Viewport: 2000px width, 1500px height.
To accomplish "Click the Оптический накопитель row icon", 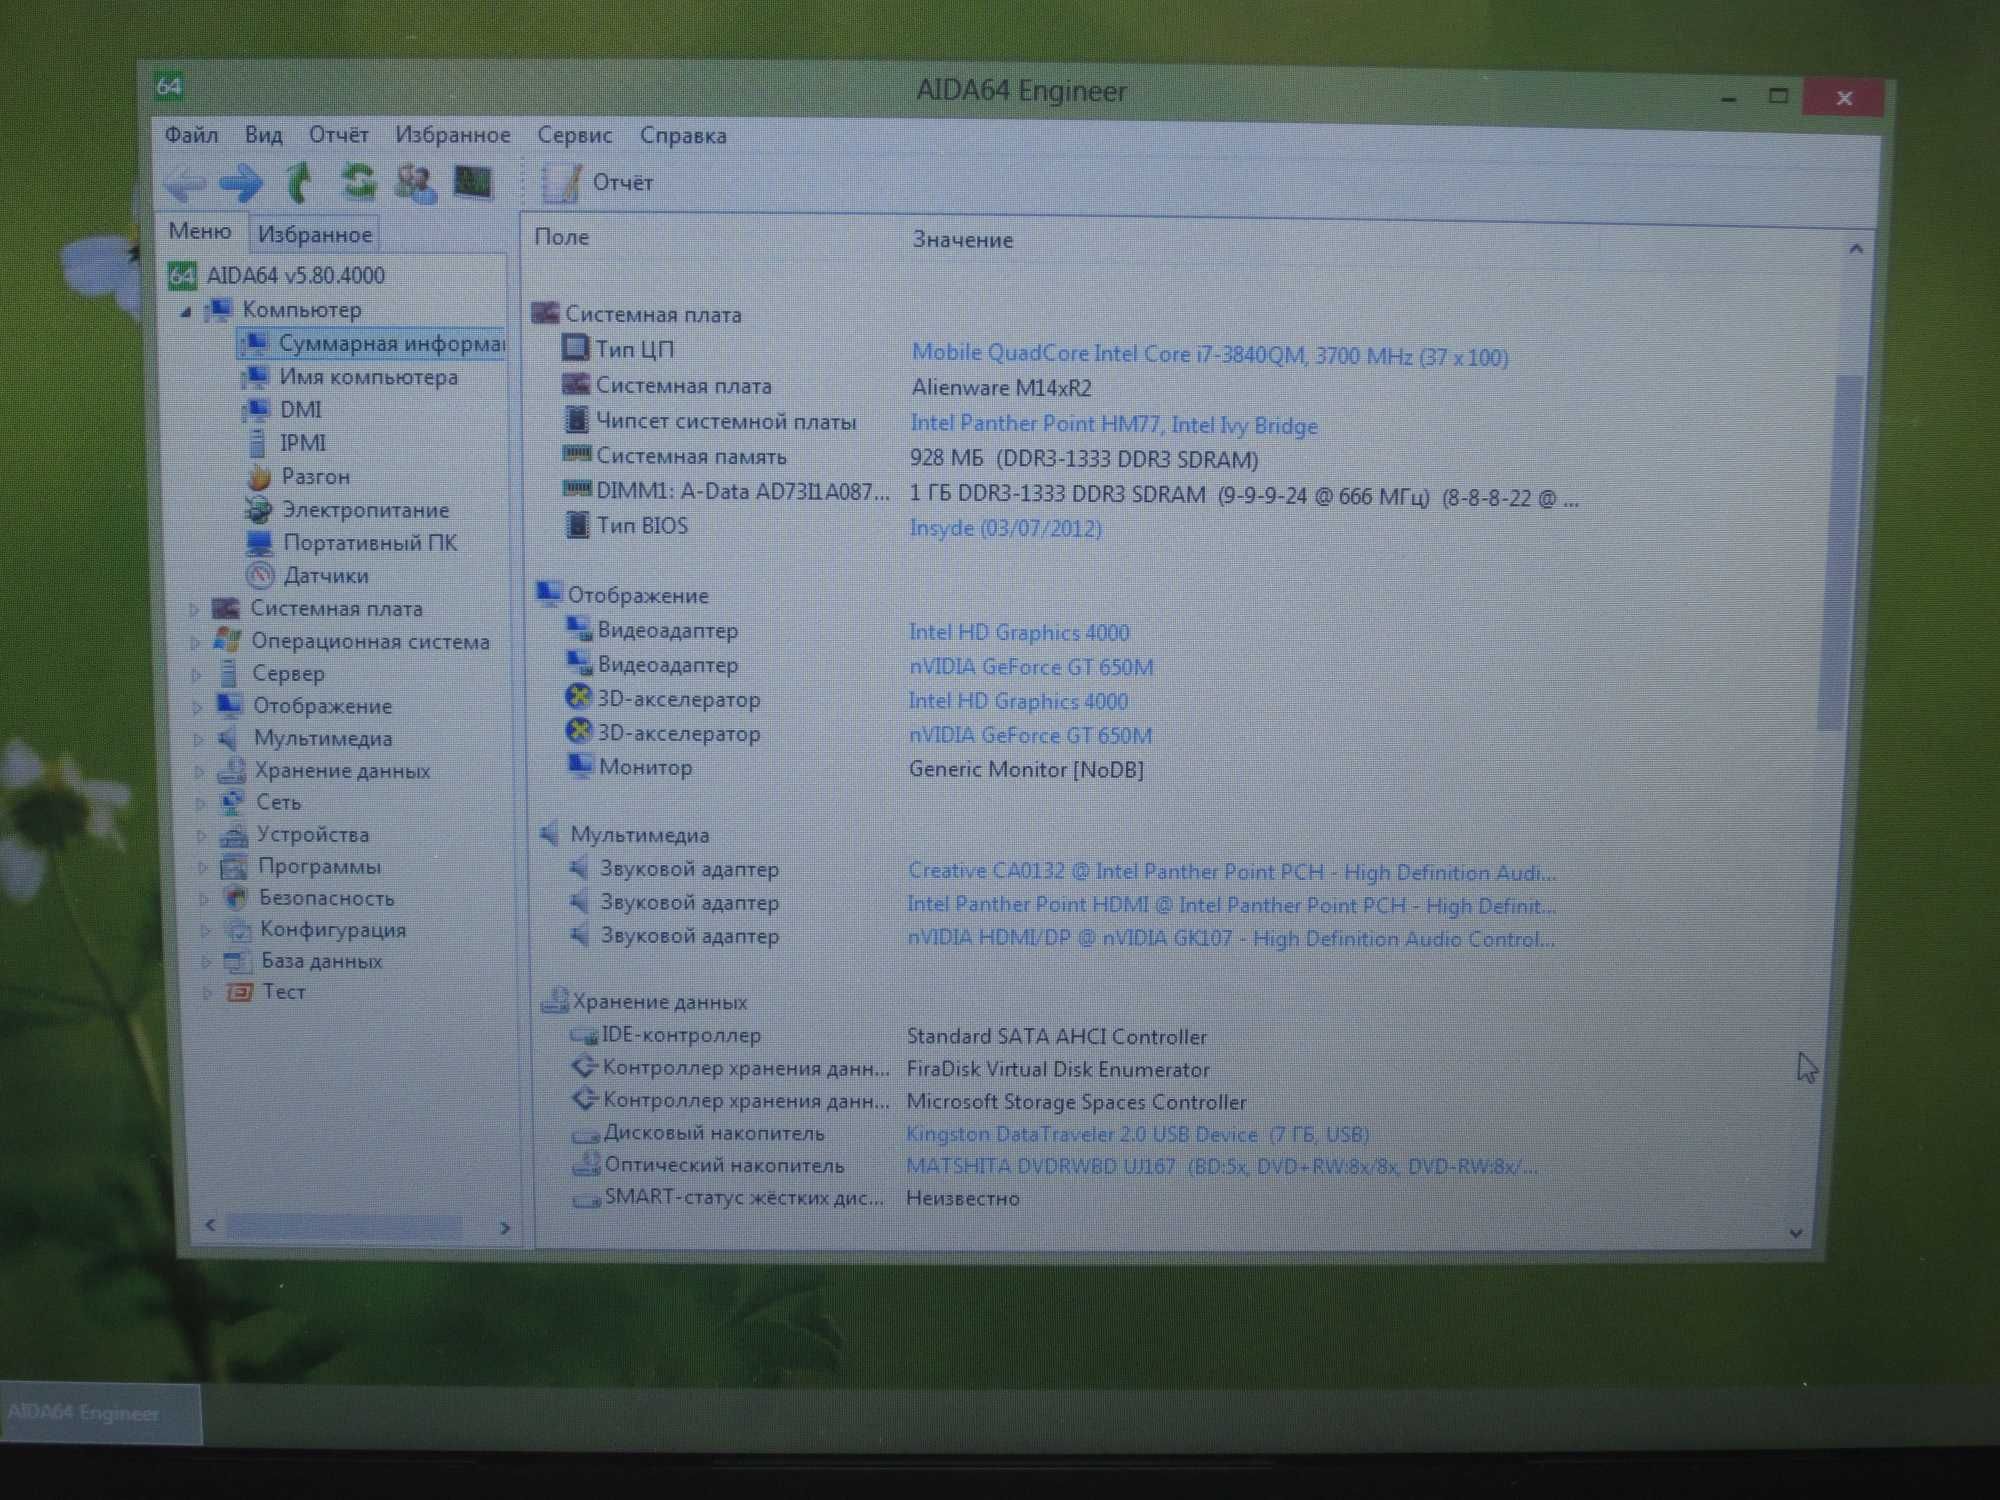I will coord(585,1165).
